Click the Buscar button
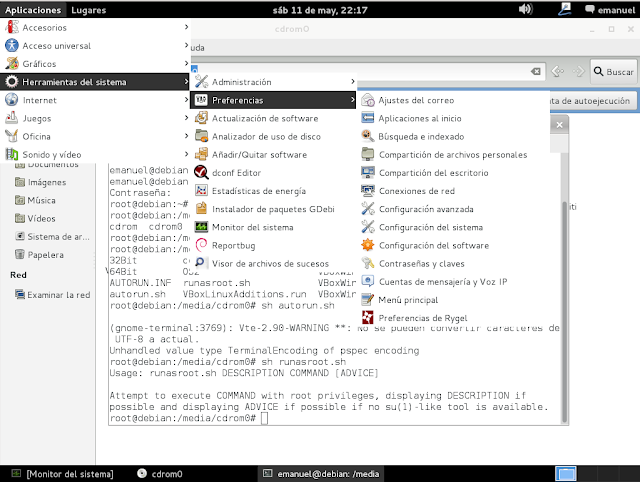Image resolution: width=640 pixels, height=482 pixels. (x=613, y=71)
